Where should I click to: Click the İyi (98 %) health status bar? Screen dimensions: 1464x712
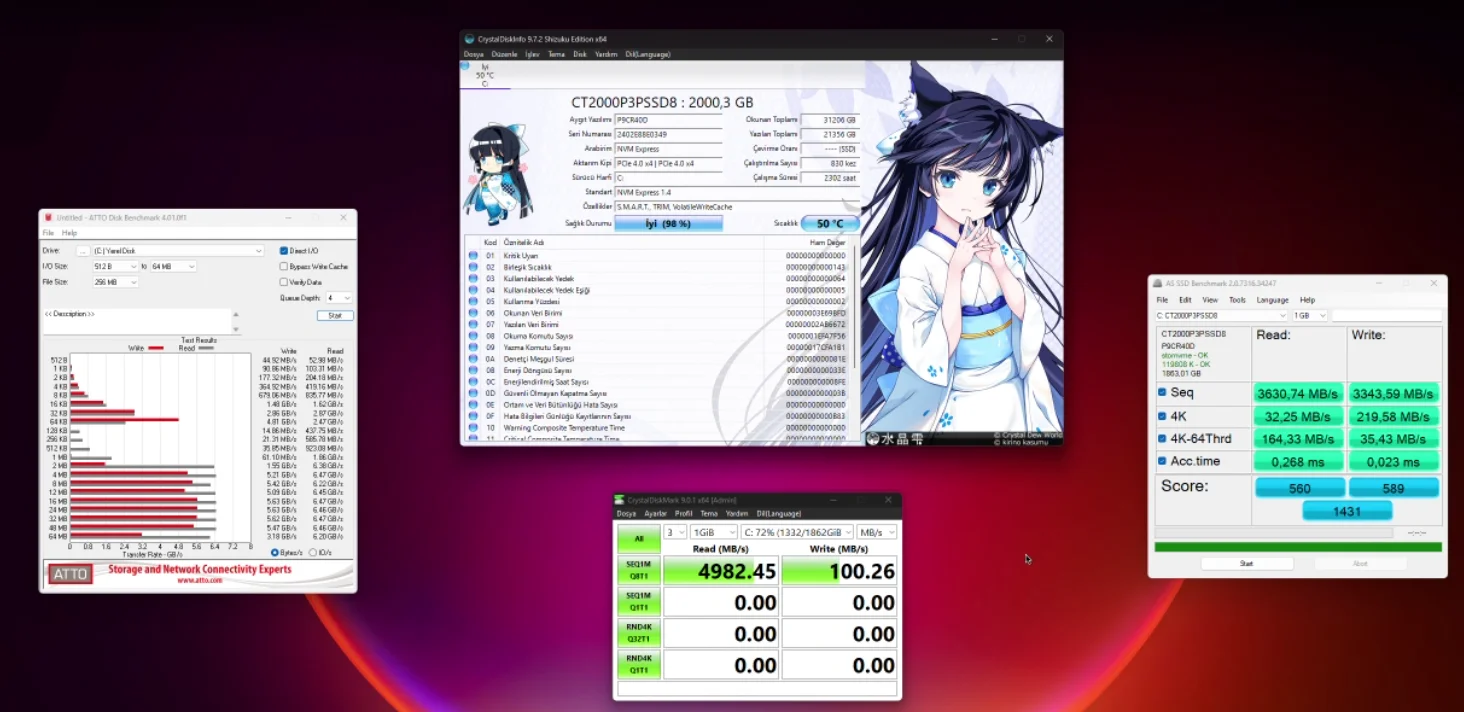[x=668, y=224]
